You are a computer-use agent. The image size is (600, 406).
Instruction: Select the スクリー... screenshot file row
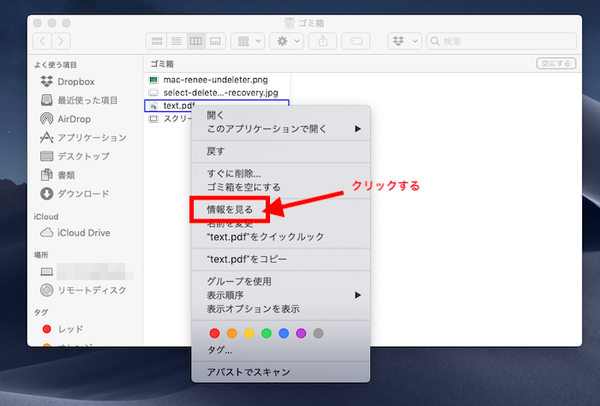coord(168,119)
